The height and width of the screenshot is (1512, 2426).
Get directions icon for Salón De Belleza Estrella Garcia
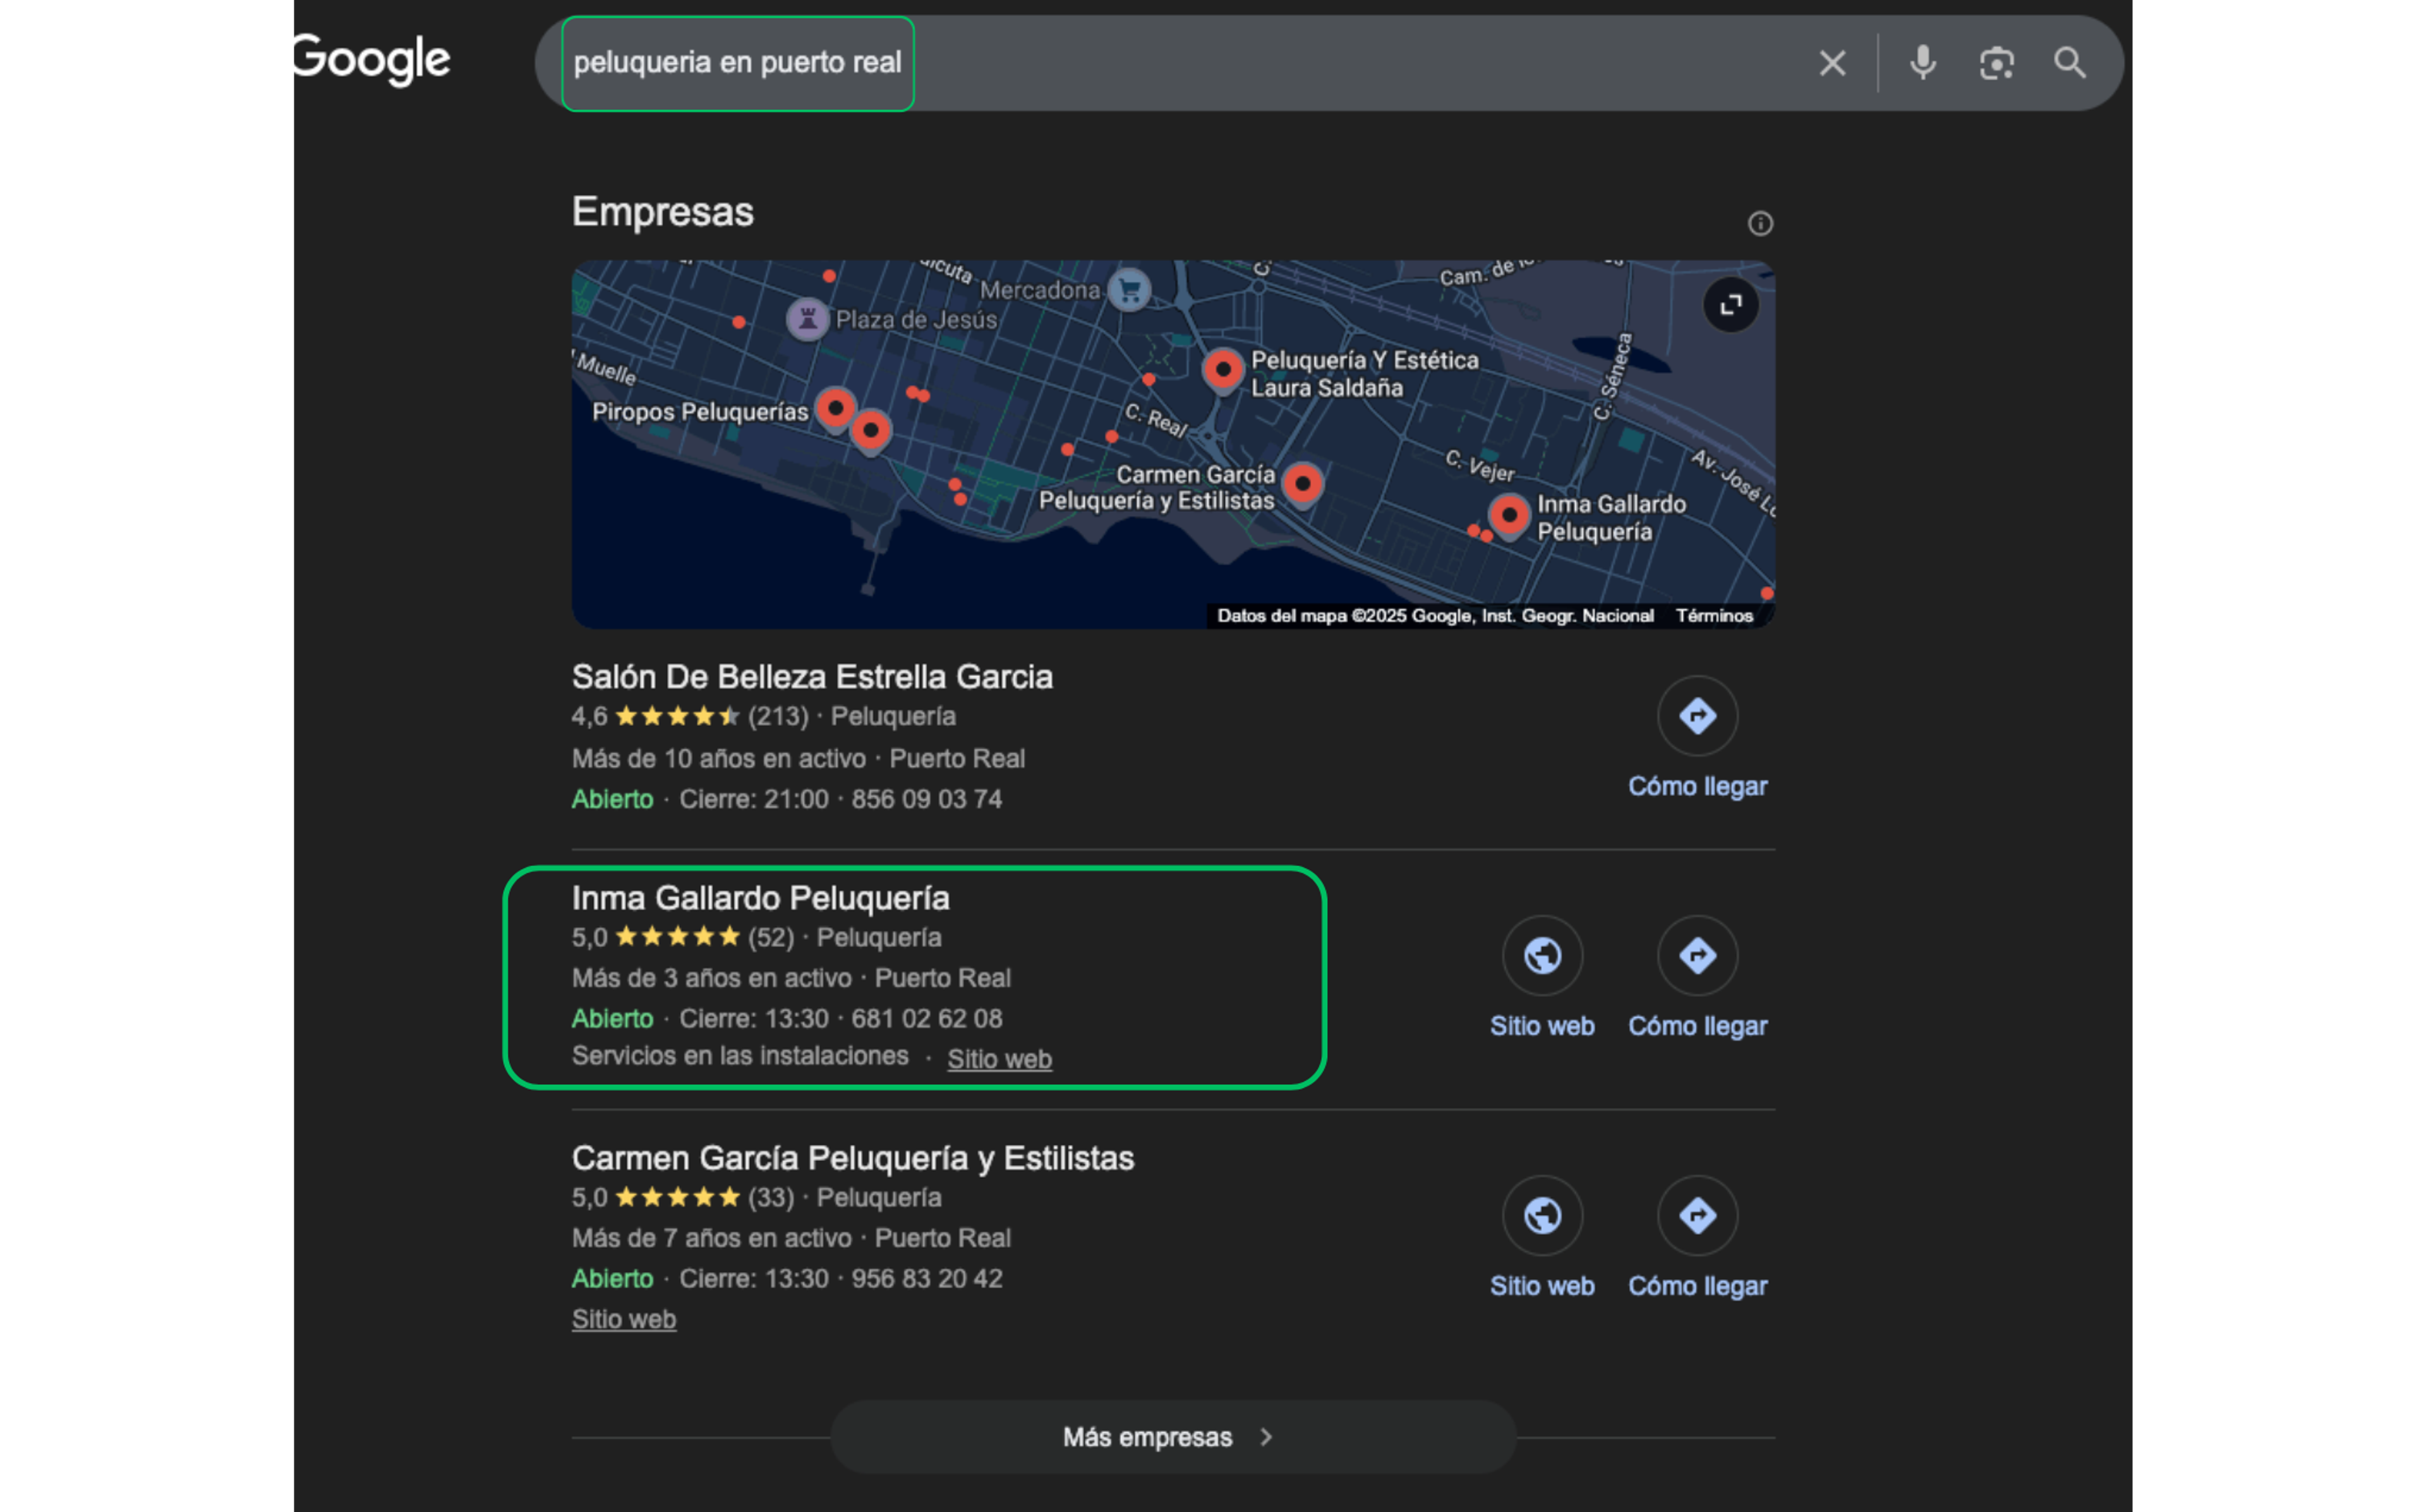pos(1697,716)
